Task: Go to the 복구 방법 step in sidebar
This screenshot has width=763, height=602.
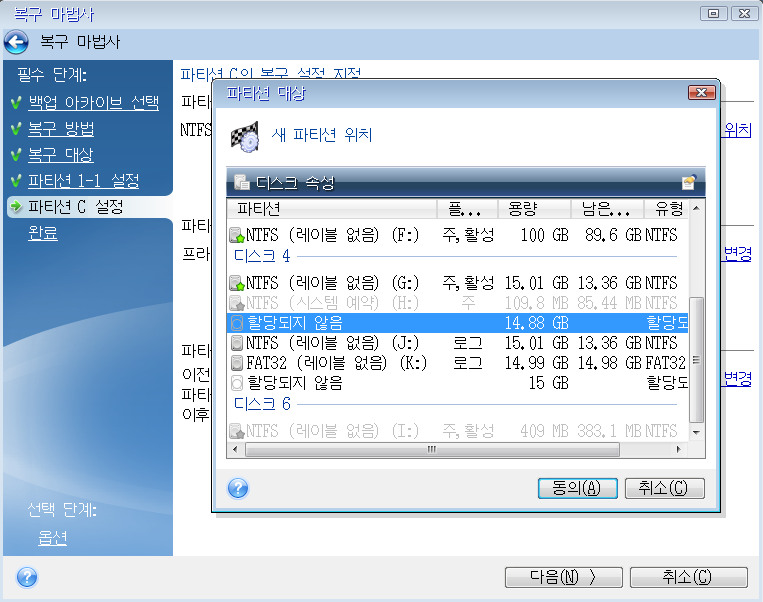Action: [x=61, y=129]
